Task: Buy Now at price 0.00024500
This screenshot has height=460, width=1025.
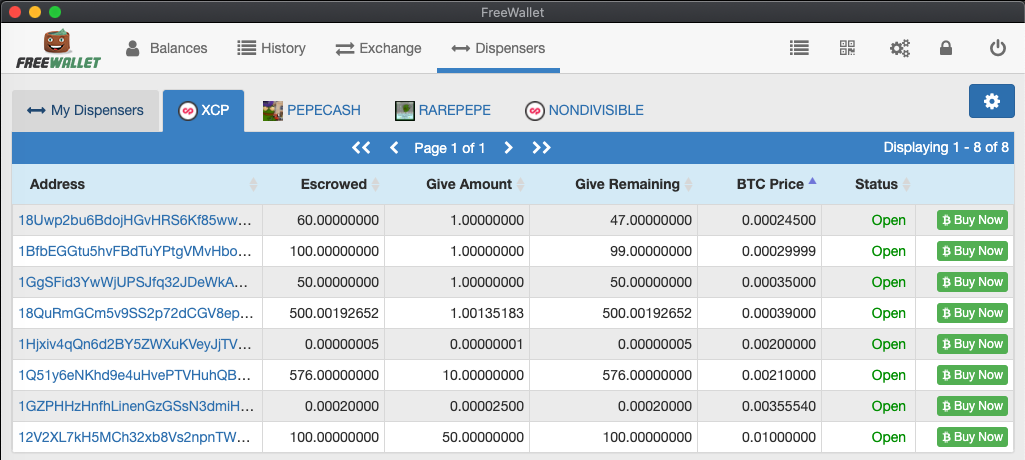Action: coord(972,220)
